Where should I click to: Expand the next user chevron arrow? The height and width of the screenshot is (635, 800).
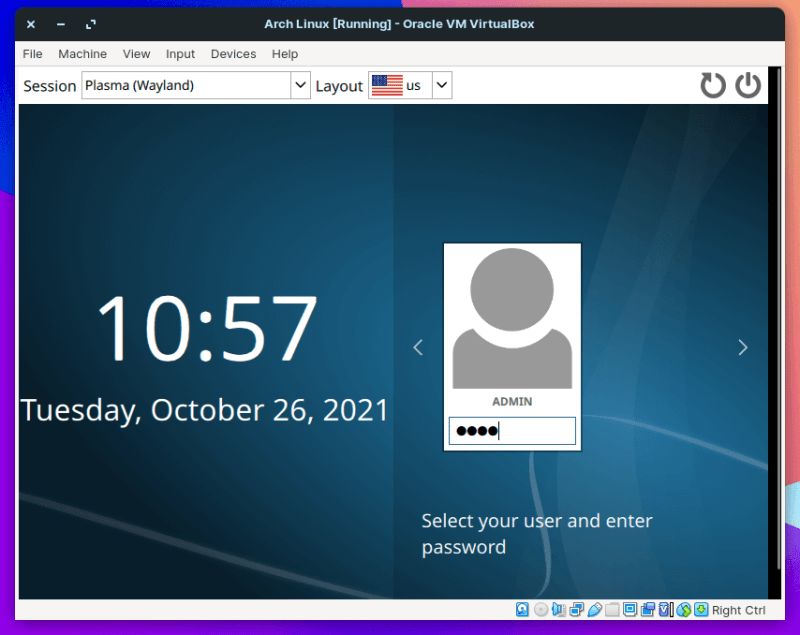[743, 347]
